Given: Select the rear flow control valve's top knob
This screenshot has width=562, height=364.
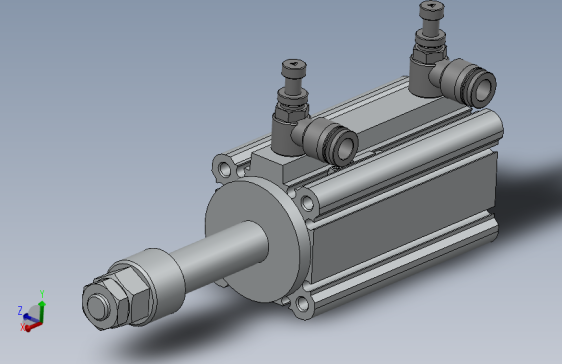Looking at the screenshot, I should pyautogui.click(x=432, y=10).
